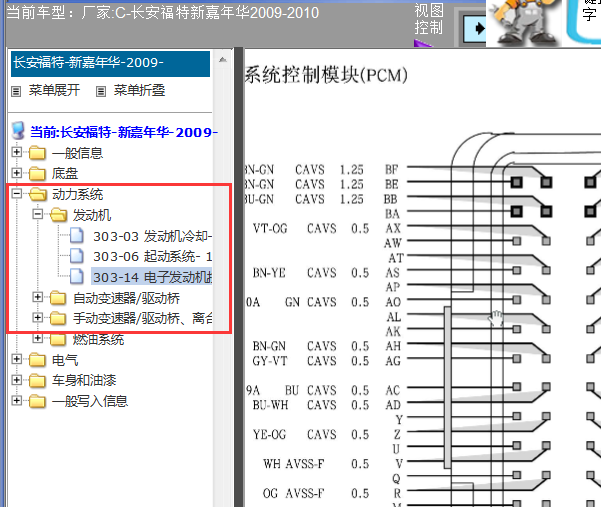Click the vertical splitter bar beside tree
This screenshot has width=601, height=507.
pyautogui.click(x=239, y=277)
